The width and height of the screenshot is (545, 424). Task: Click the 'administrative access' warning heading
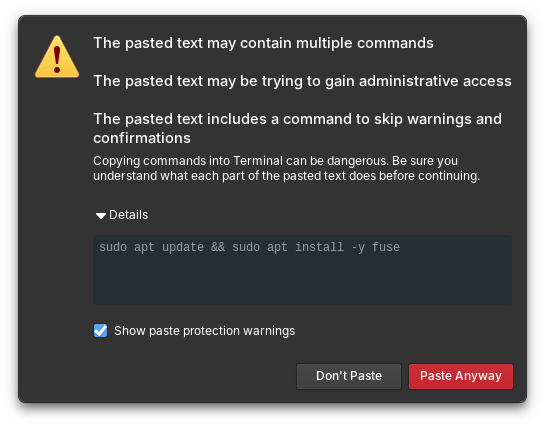(x=302, y=81)
